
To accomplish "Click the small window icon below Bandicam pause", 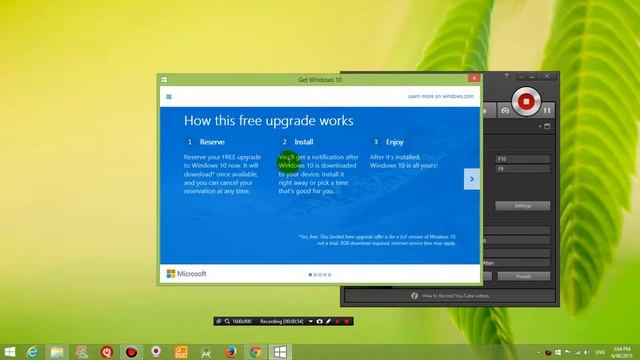I will click(x=547, y=127).
